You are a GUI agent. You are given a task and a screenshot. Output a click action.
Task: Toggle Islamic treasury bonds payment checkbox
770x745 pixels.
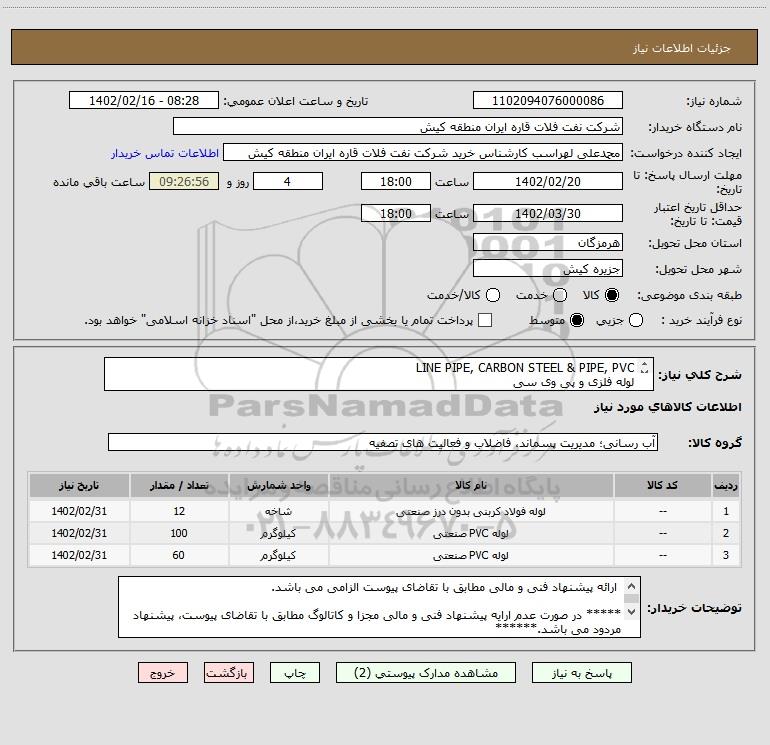[485, 320]
